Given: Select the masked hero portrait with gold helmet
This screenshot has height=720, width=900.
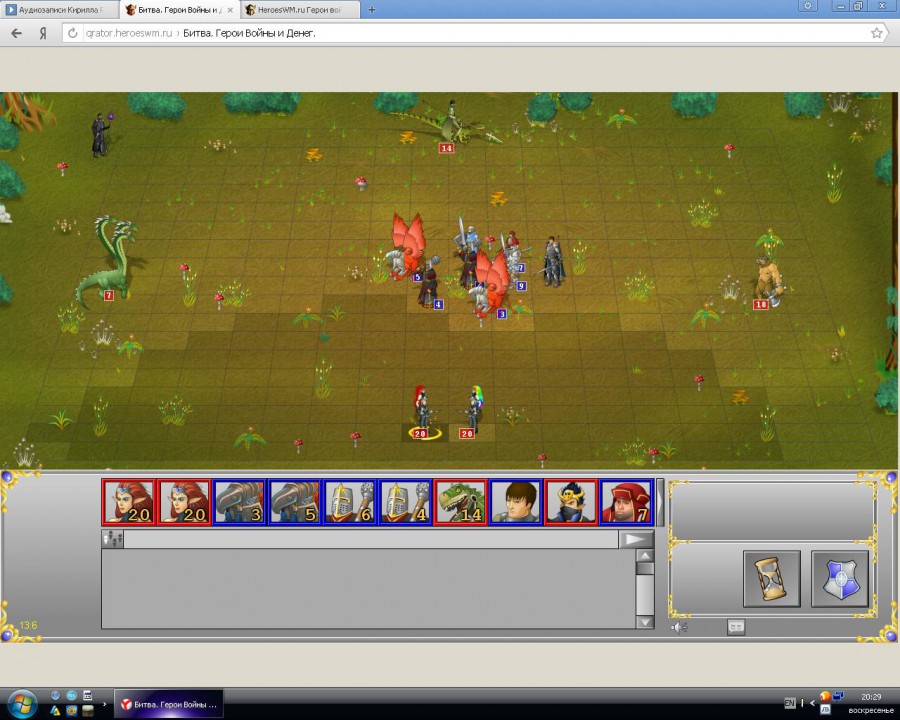Looking at the screenshot, I should tap(571, 502).
